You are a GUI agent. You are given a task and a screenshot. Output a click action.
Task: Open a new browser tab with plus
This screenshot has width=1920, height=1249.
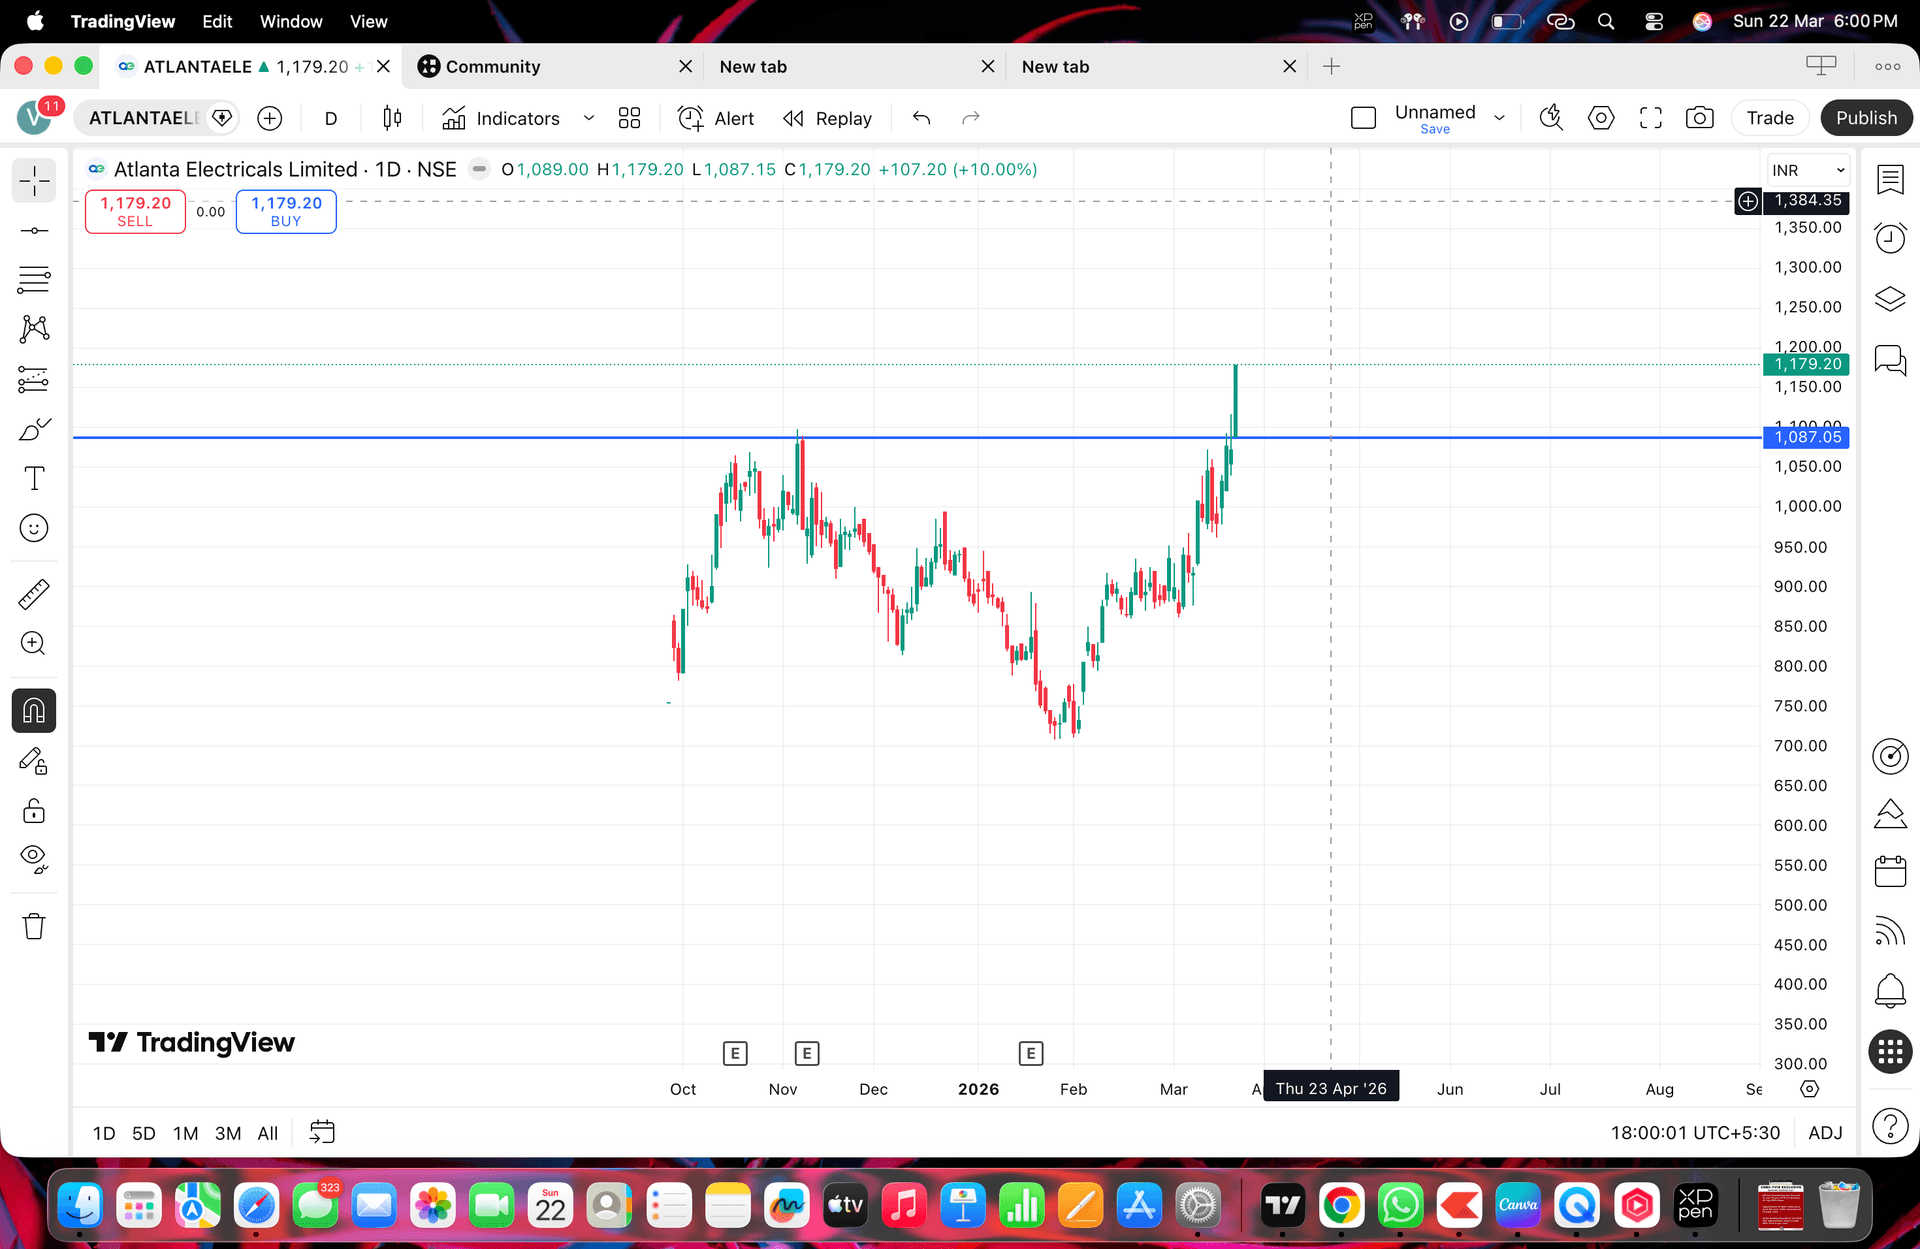[1331, 66]
